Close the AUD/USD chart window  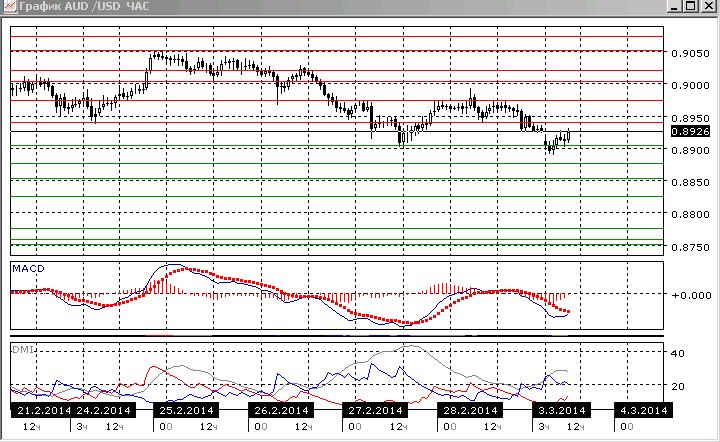[x=707, y=6]
